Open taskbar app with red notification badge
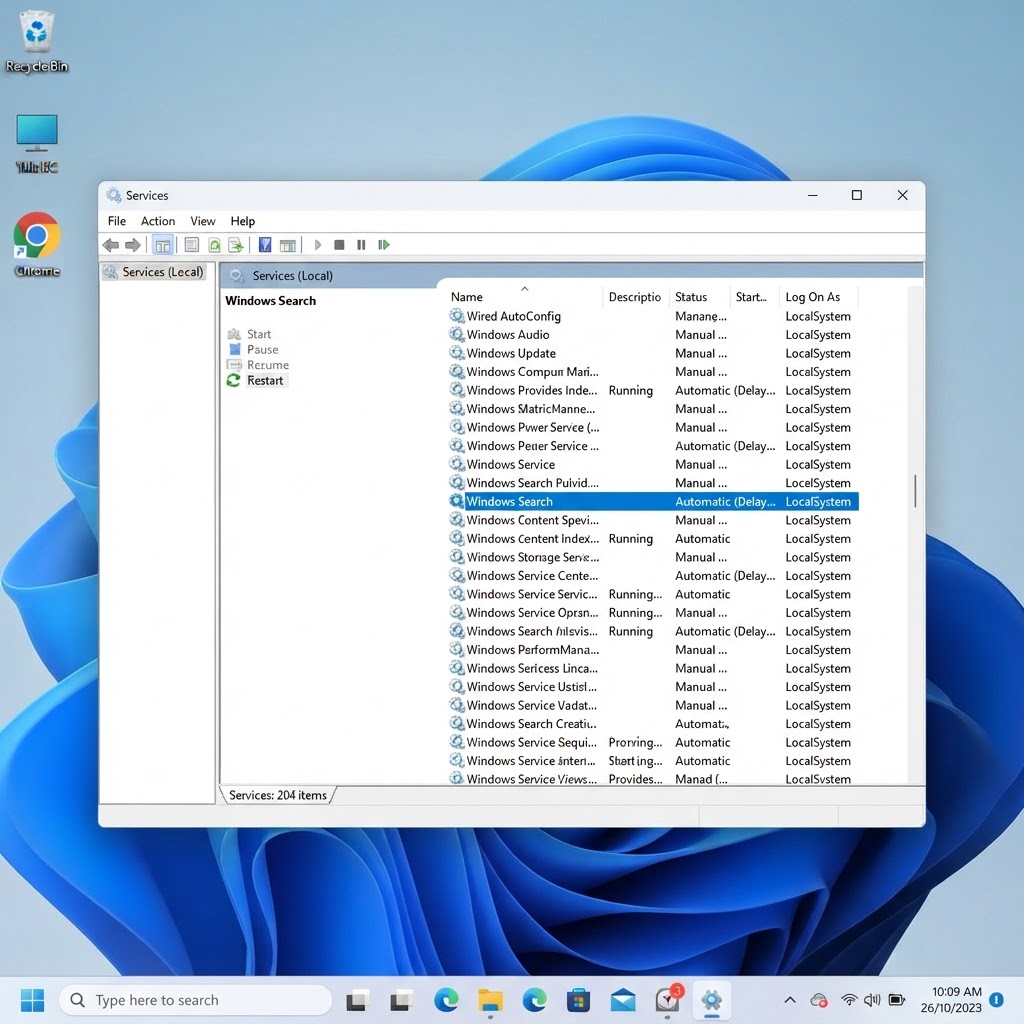The width and height of the screenshot is (1024, 1024). (x=668, y=999)
